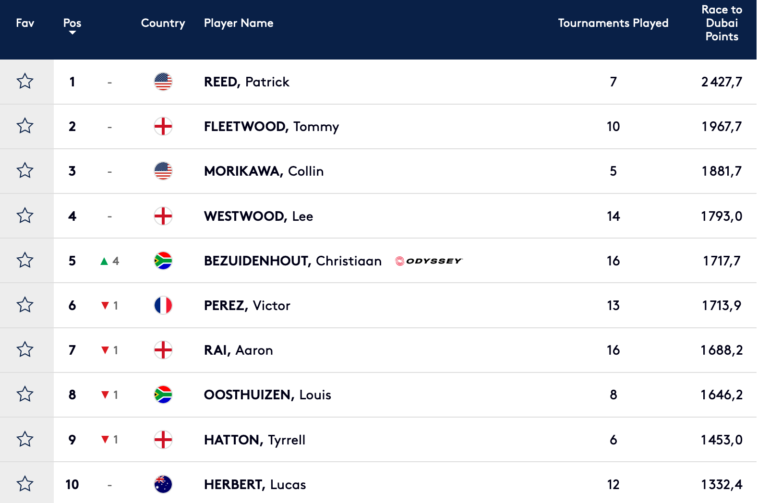Click the England flag next to Tyrrell Hatton
Viewport: 770px width, 503px height.
point(163,440)
